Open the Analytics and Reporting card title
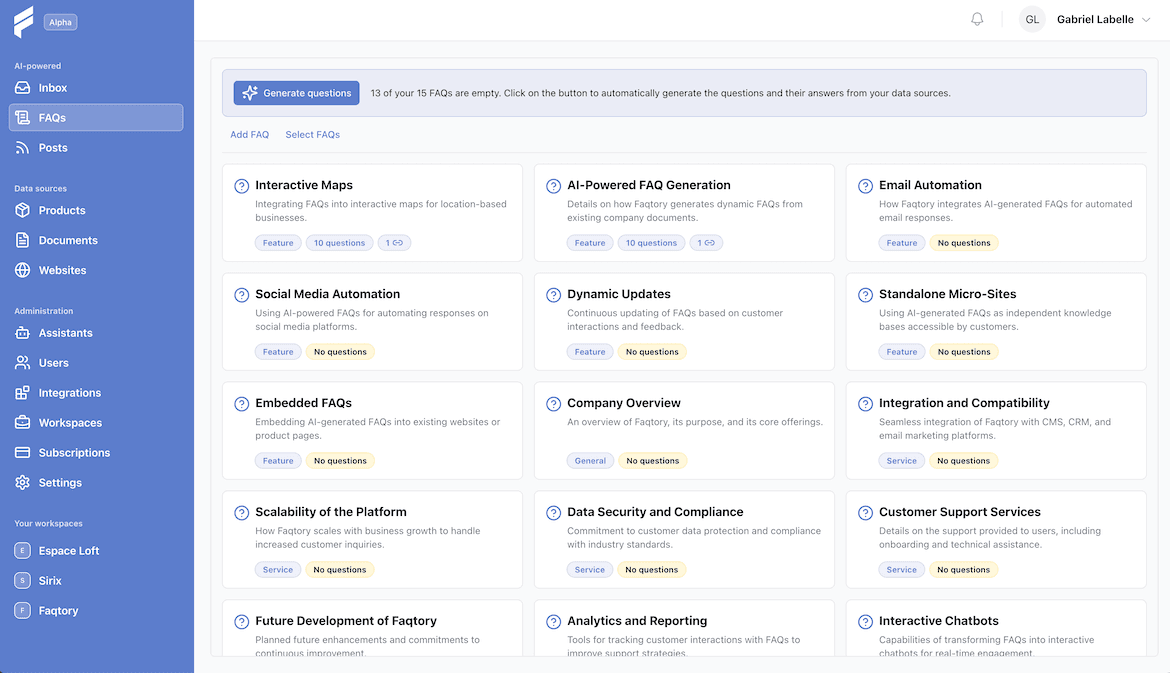Viewport: 1170px width, 673px height. [637, 621]
